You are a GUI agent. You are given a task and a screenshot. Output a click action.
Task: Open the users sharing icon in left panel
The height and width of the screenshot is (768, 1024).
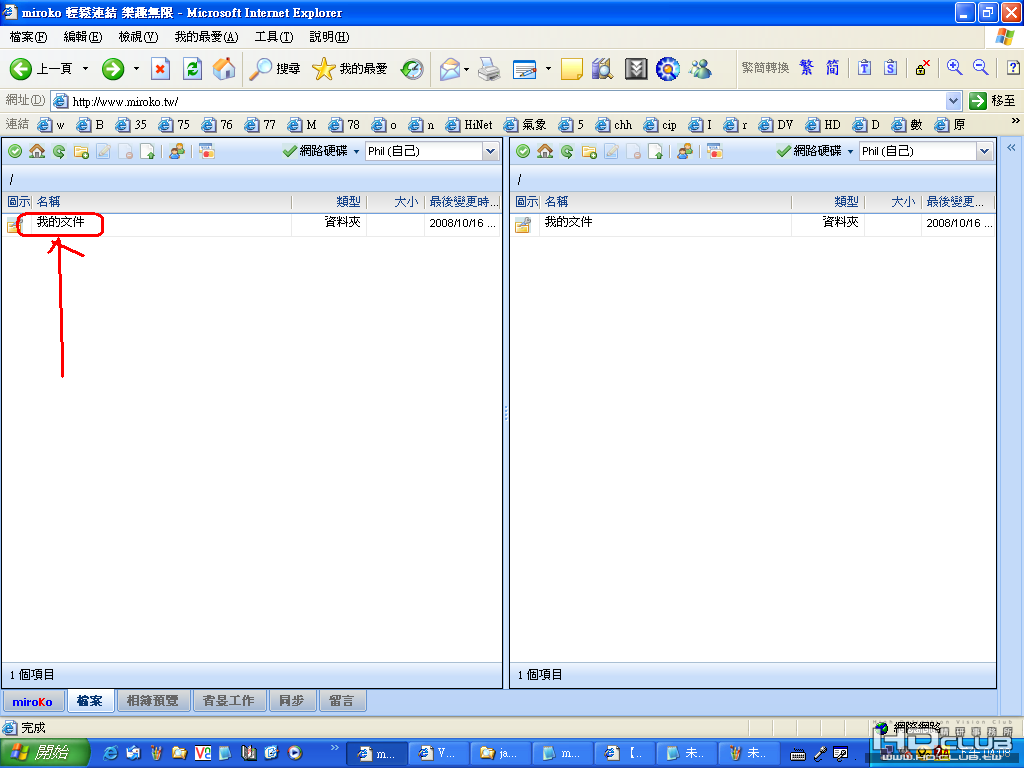click(x=176, y=152)
